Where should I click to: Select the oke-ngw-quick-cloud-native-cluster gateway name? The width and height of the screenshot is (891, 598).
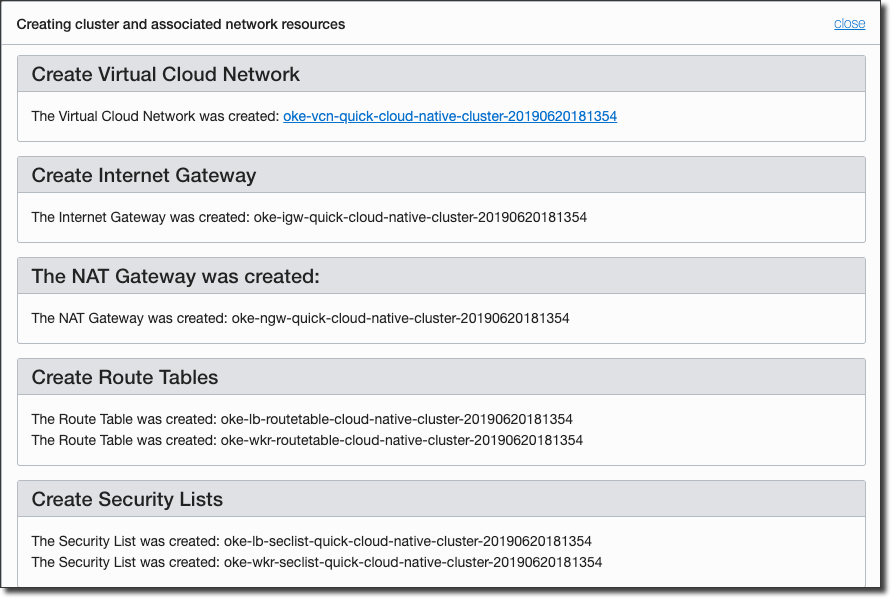[400, 318]
